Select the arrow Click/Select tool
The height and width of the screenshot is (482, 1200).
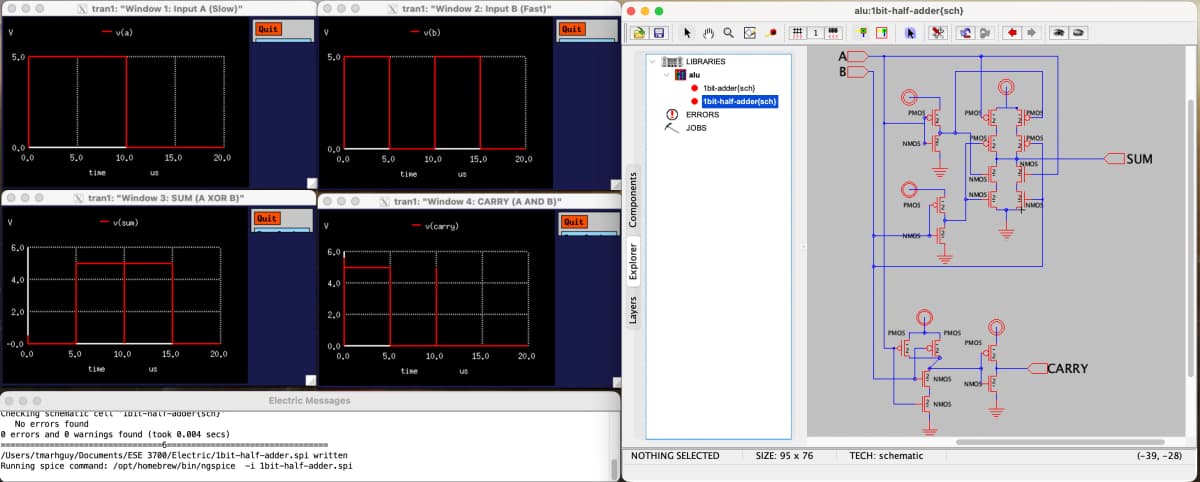688,33
